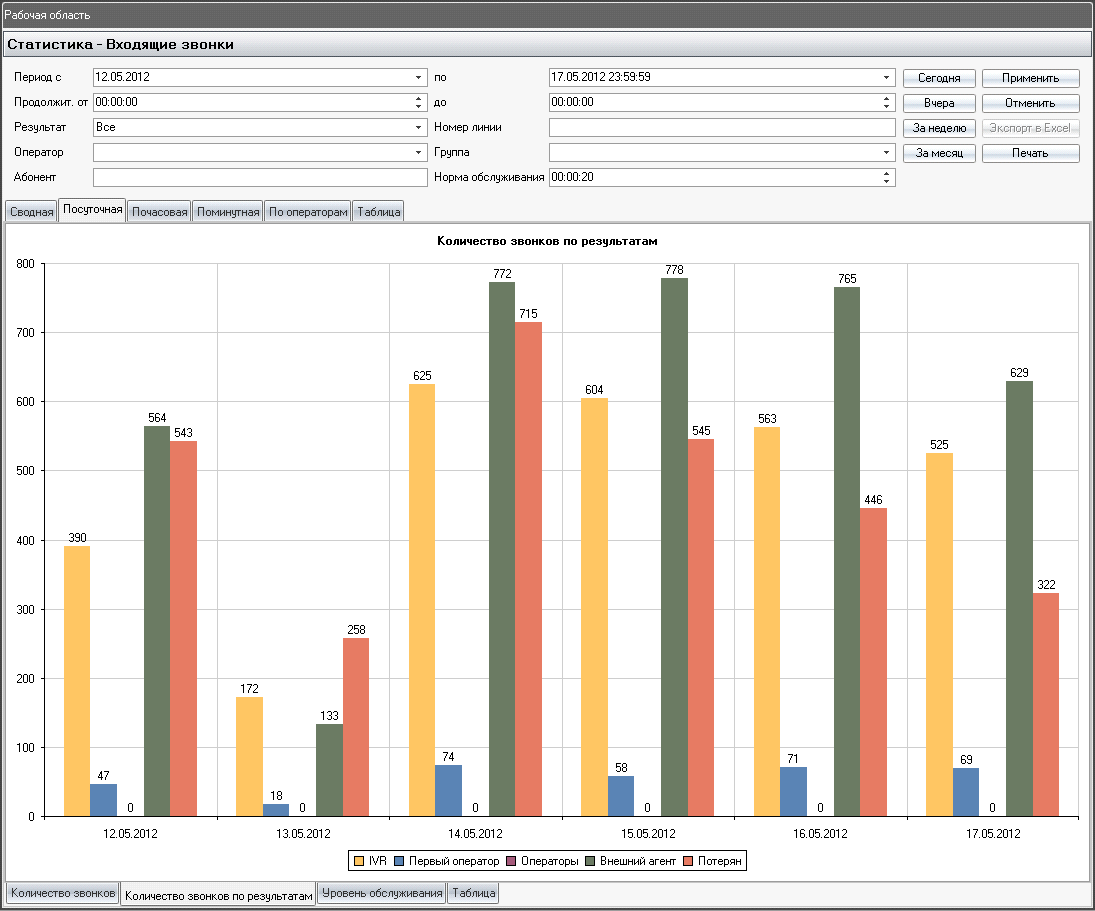Image resolution: width=1095 pixels, height=911 pixels.
Task: Open the Группа dropdown list
Action: 885,152
